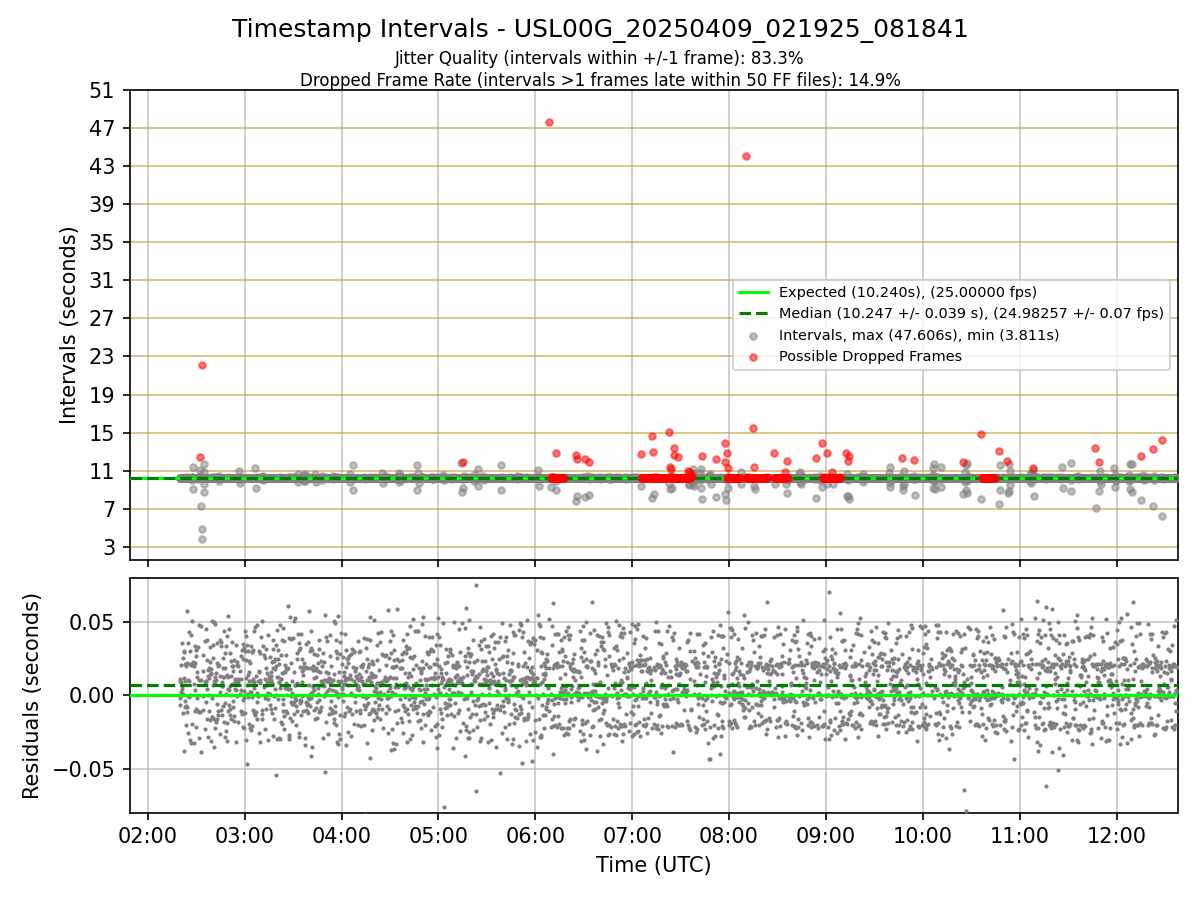The height and width of the screenshot is (900, 1200).
Task: Click the 'Residuals (seconds)' y-axis label
Action: tap(32, 696)
